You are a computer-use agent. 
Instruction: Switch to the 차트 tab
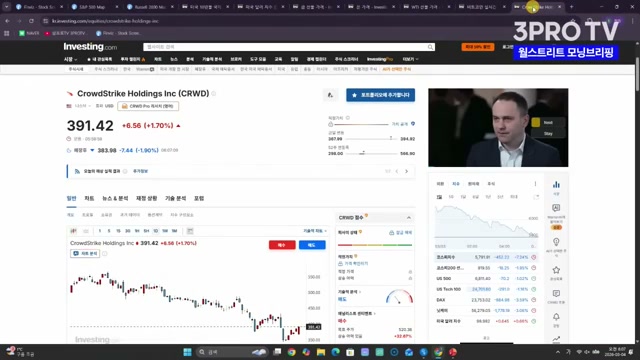89,198
